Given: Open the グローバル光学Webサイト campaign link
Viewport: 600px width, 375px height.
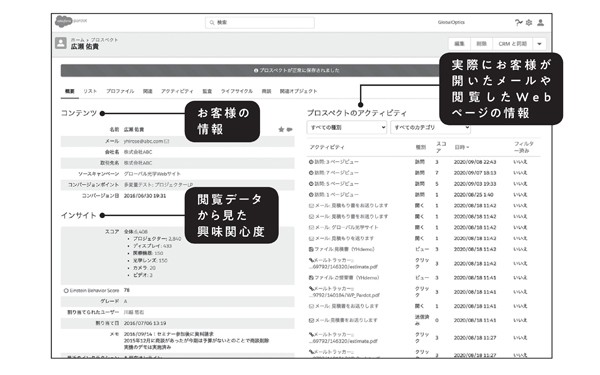Looking at the screenshot, I should 152,174.
